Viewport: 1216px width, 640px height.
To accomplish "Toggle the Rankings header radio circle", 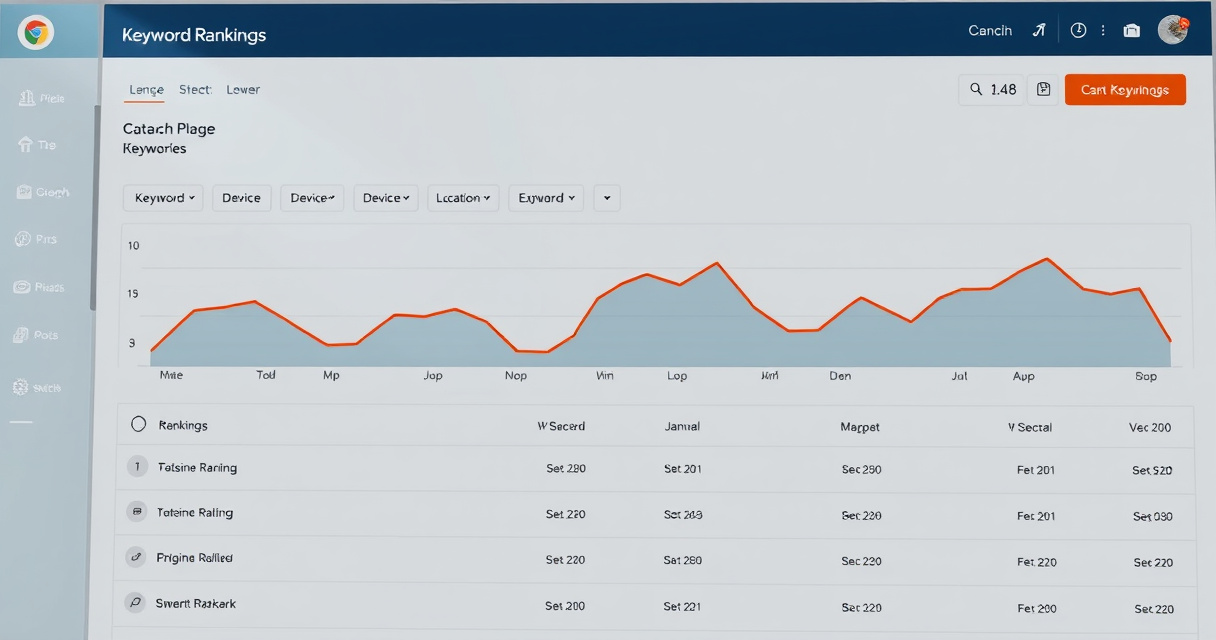I will tap(139, 425).
